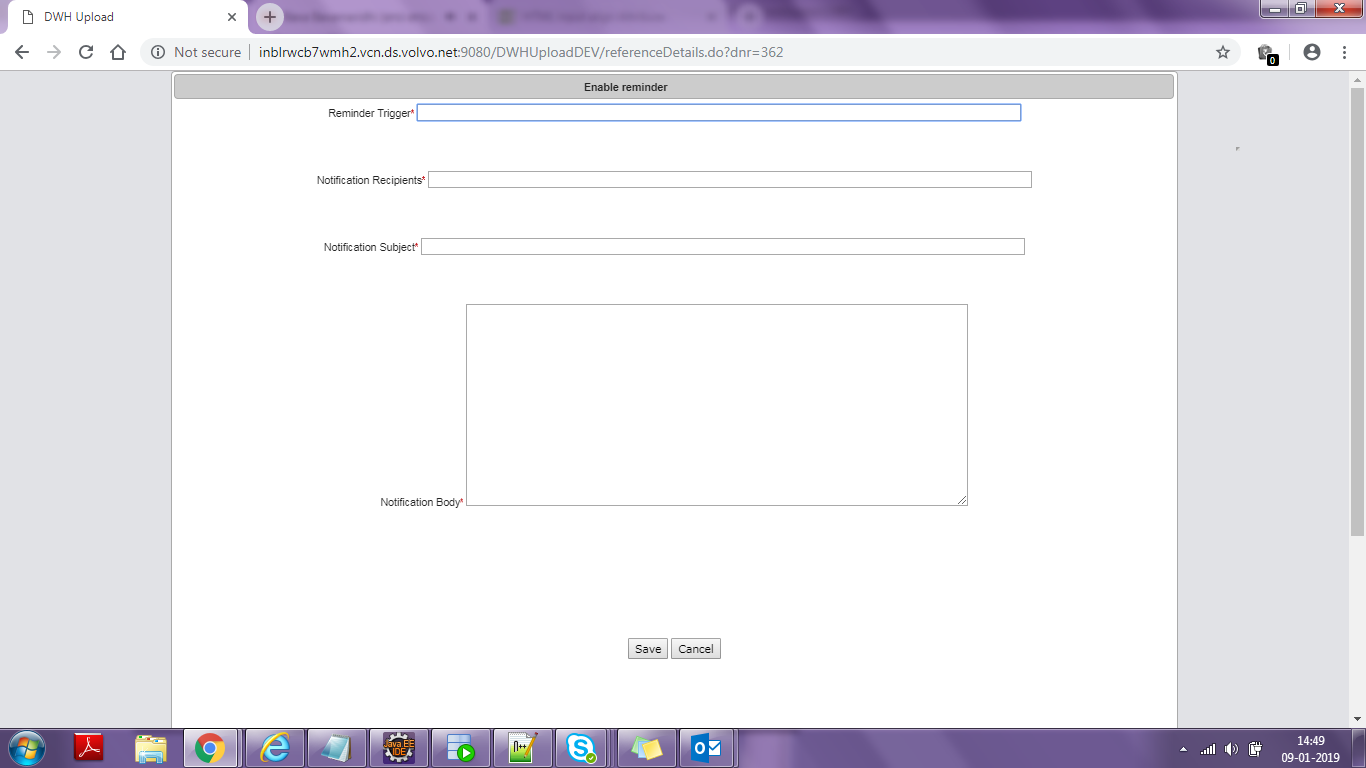1366x768 pixels.
Task: Bookmark this page with the star icon
Action: (1223, 52)
